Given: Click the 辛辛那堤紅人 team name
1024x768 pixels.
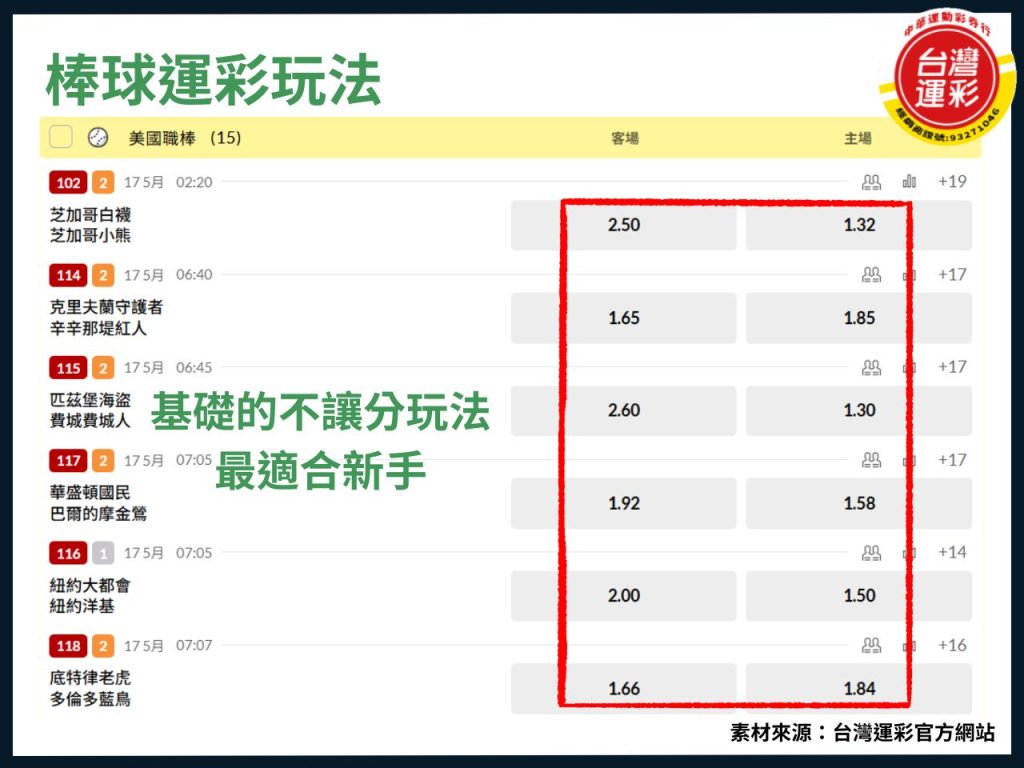Looking at the screenshot, I should click(98, 328).
